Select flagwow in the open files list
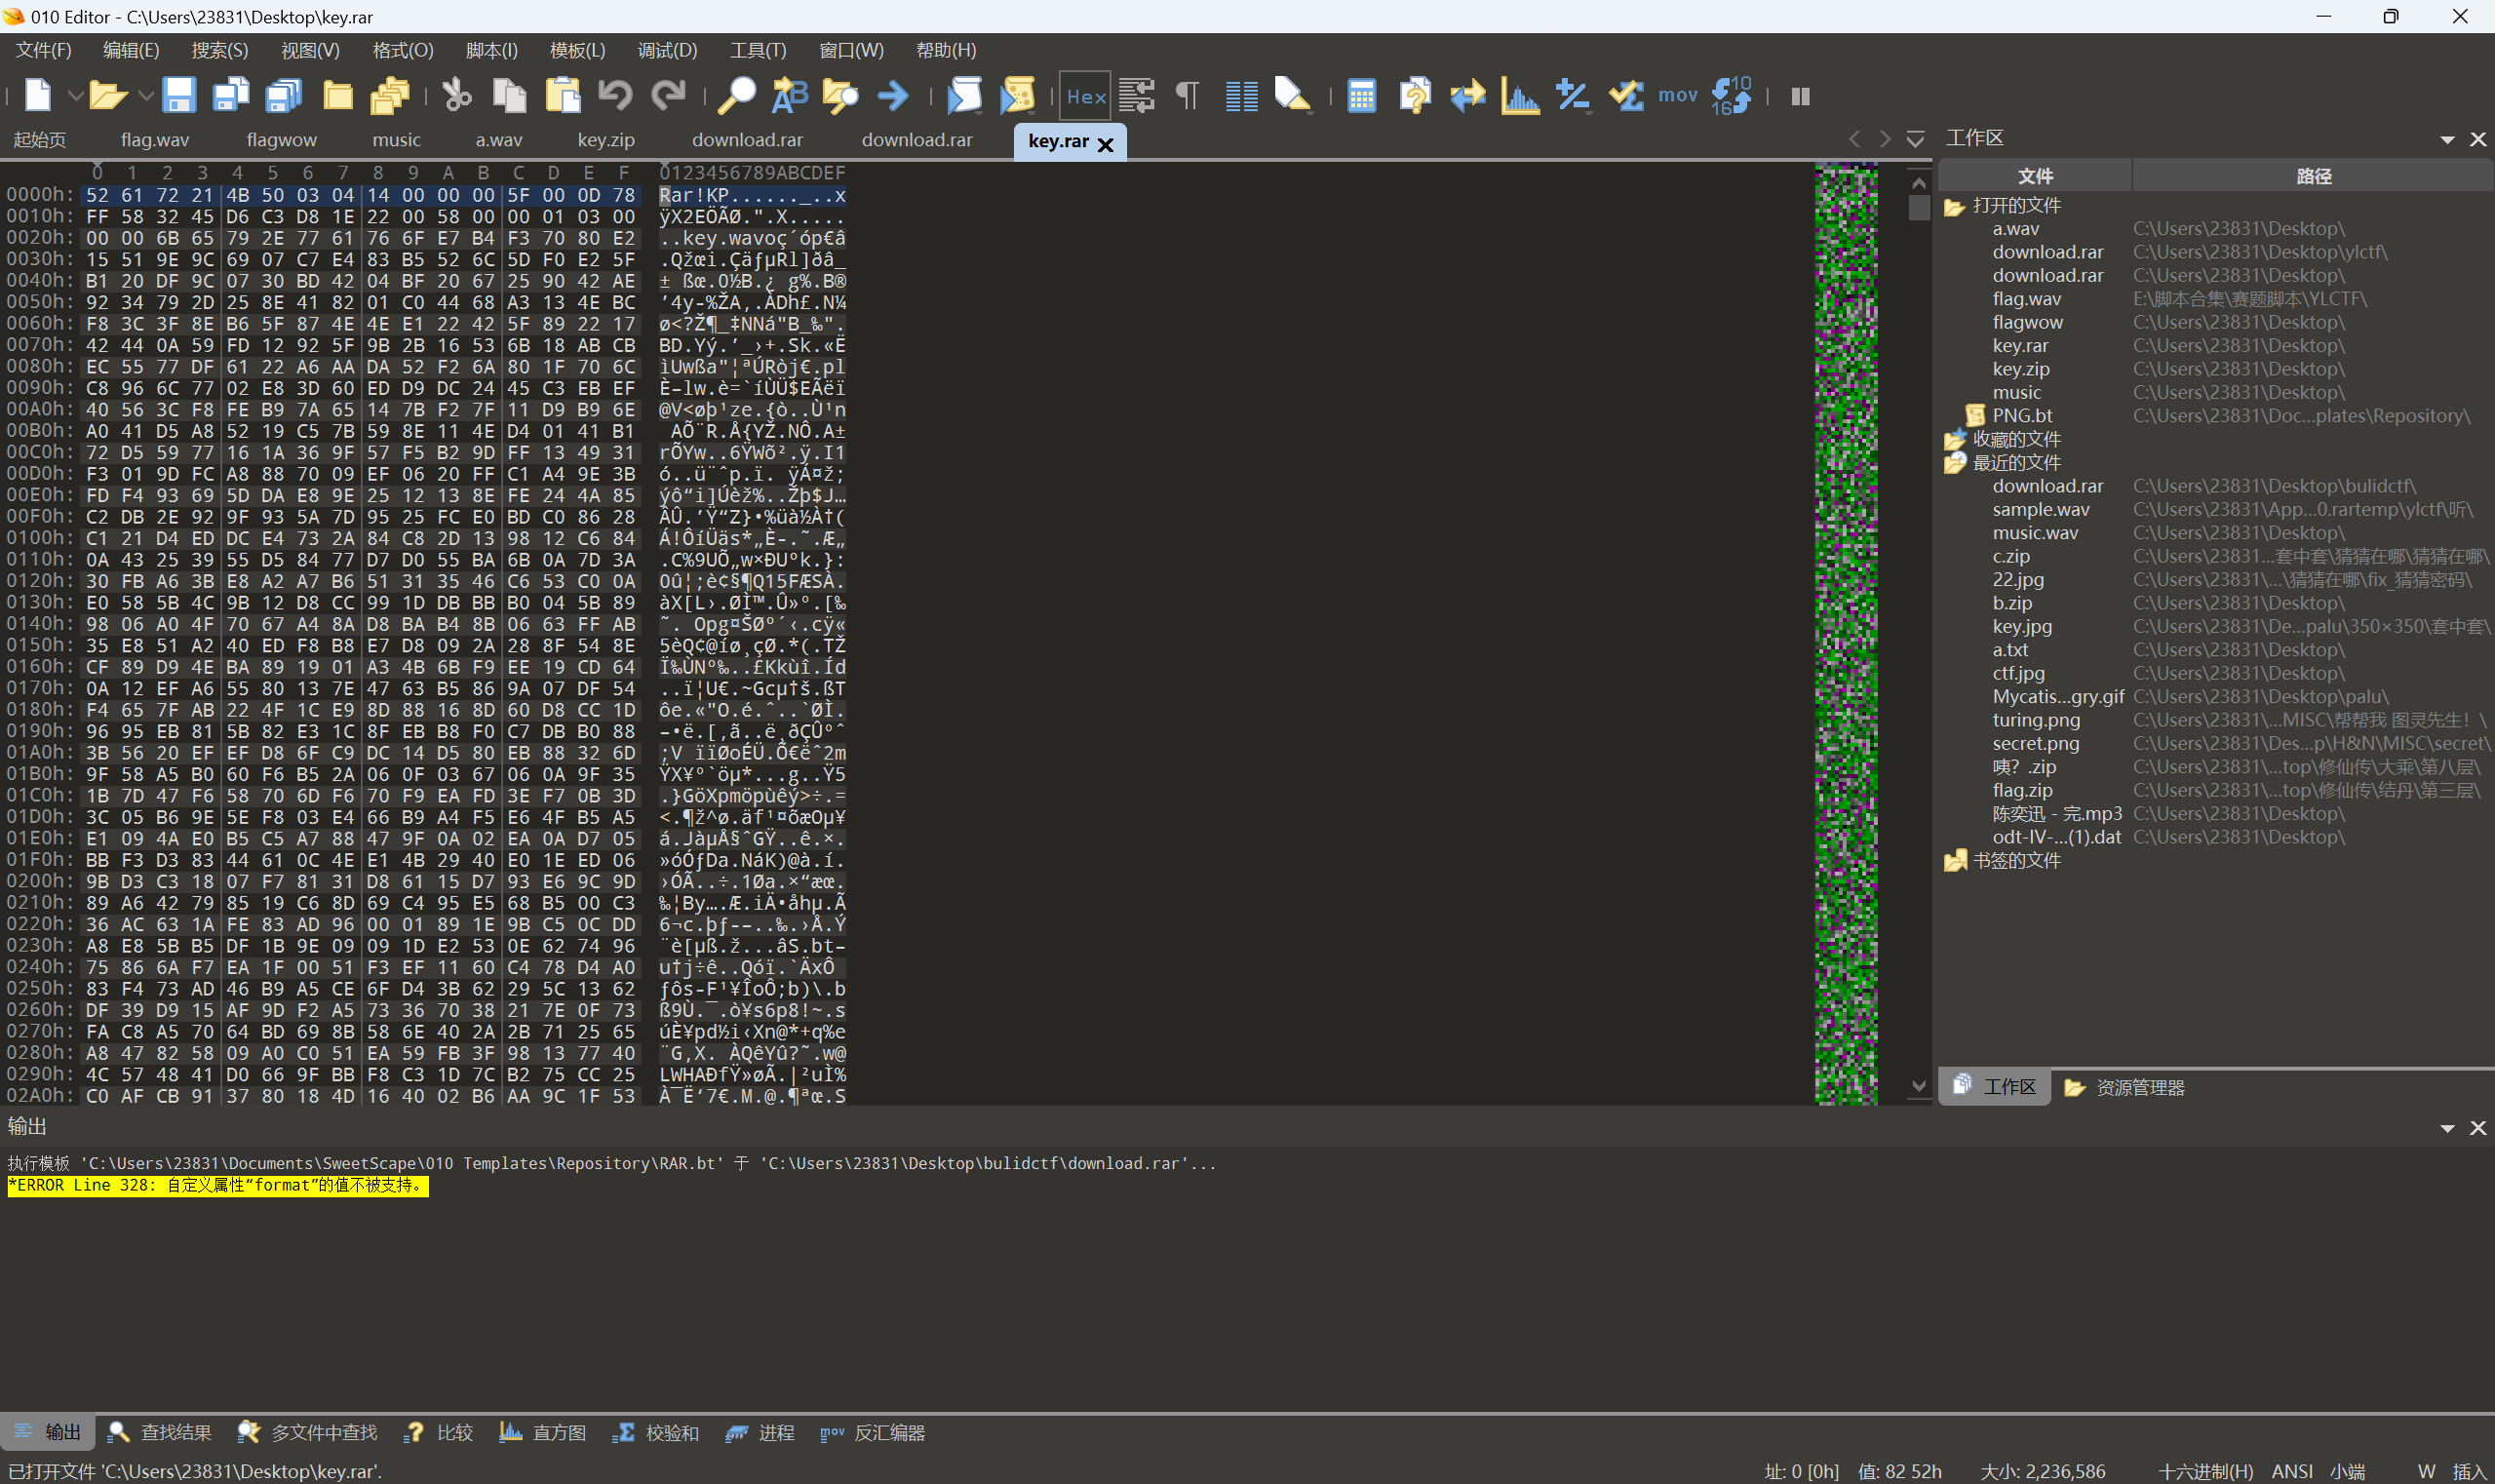 2027,322
